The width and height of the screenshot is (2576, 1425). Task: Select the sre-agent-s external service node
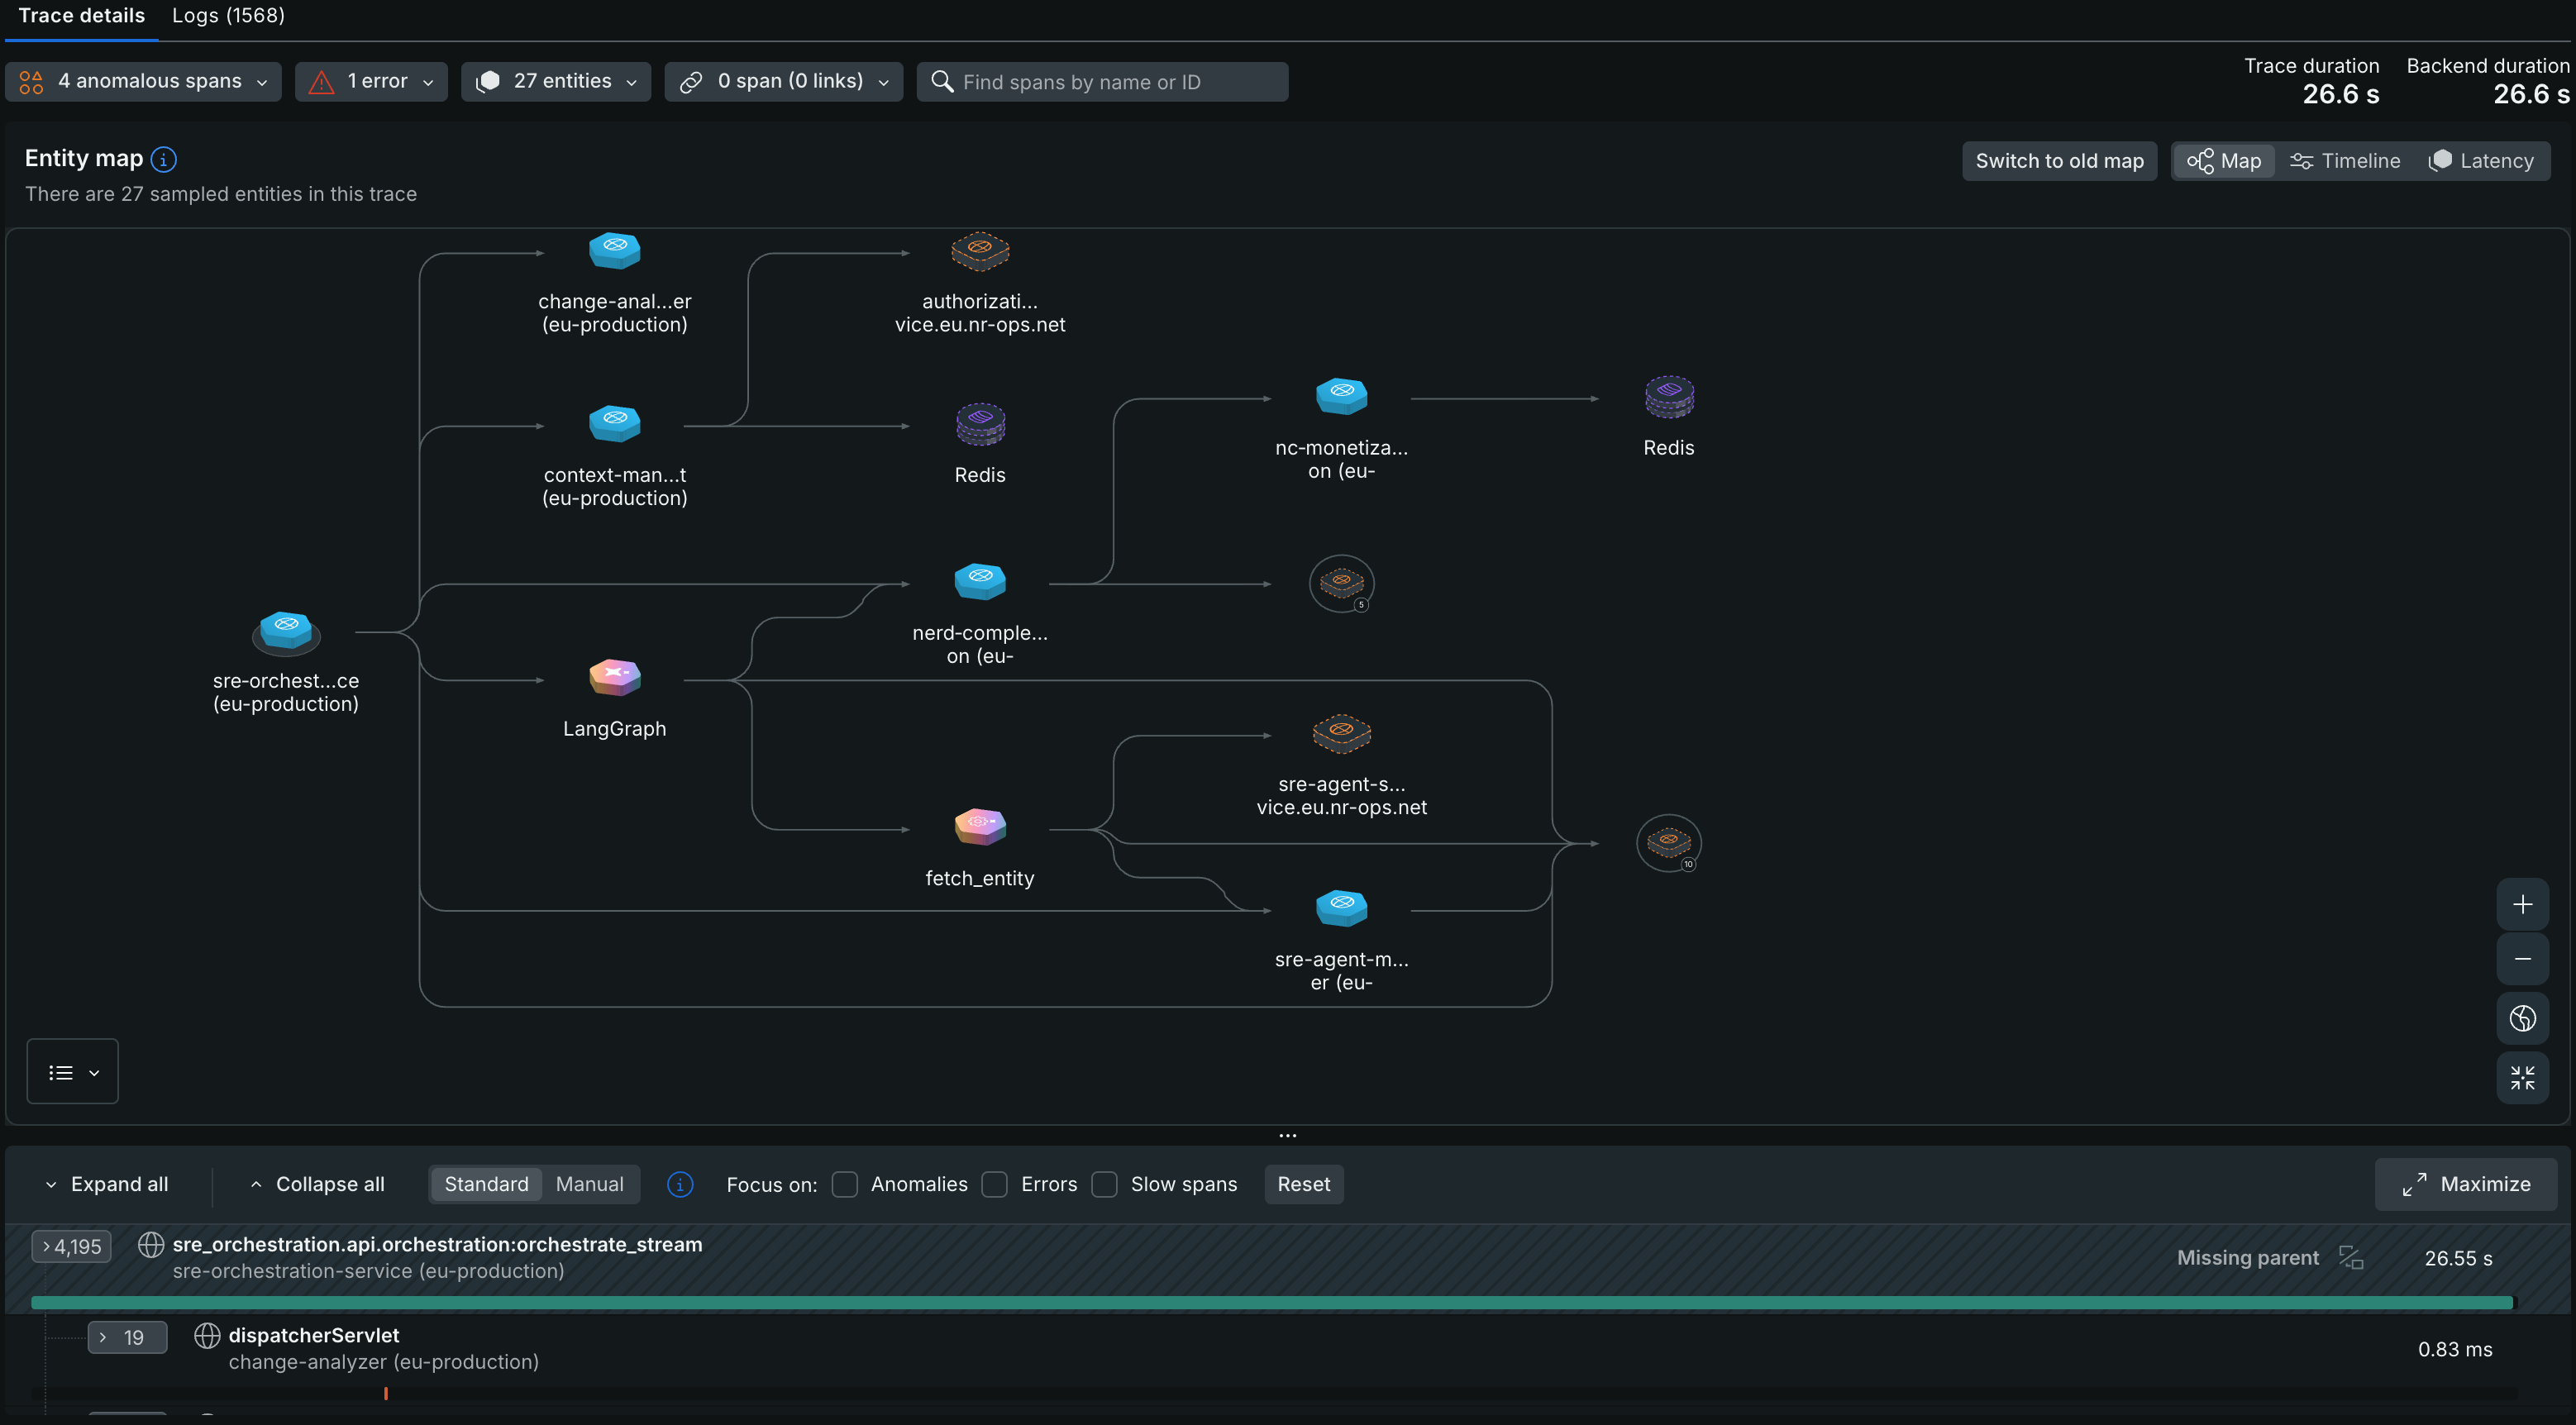[x=1342, y=733]
